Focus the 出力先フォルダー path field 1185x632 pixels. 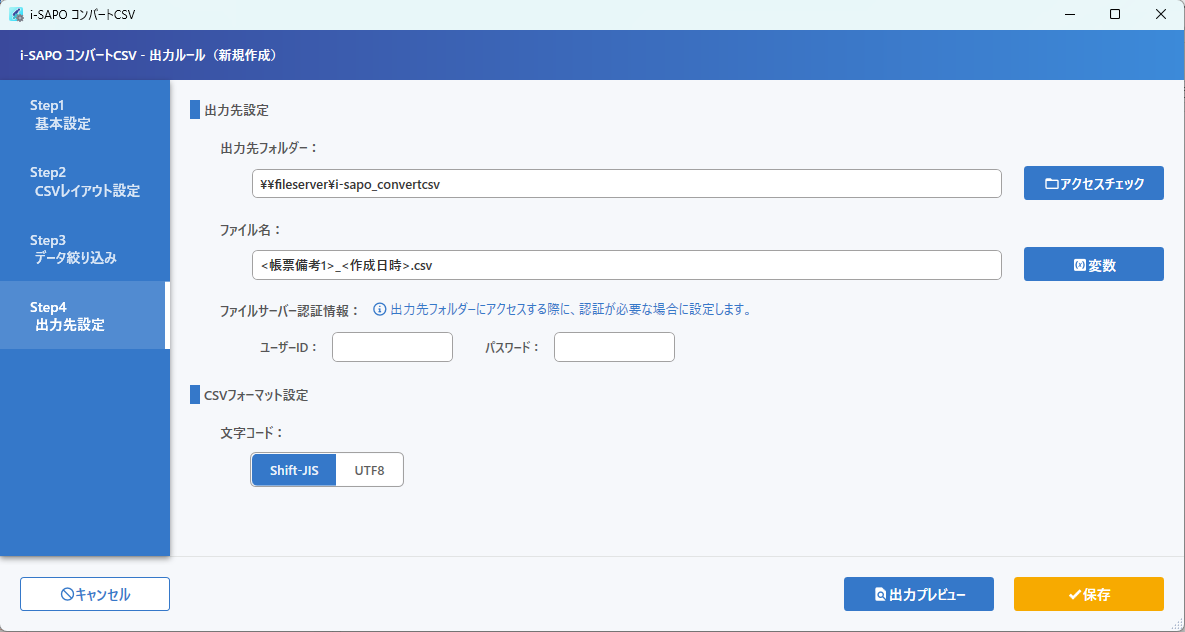[627, 184]
